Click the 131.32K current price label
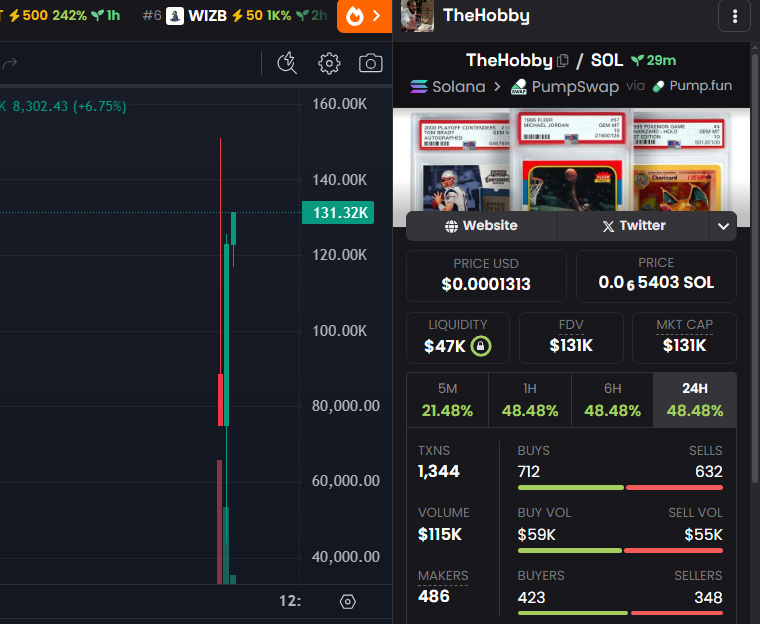 click(x=338, y=212)
